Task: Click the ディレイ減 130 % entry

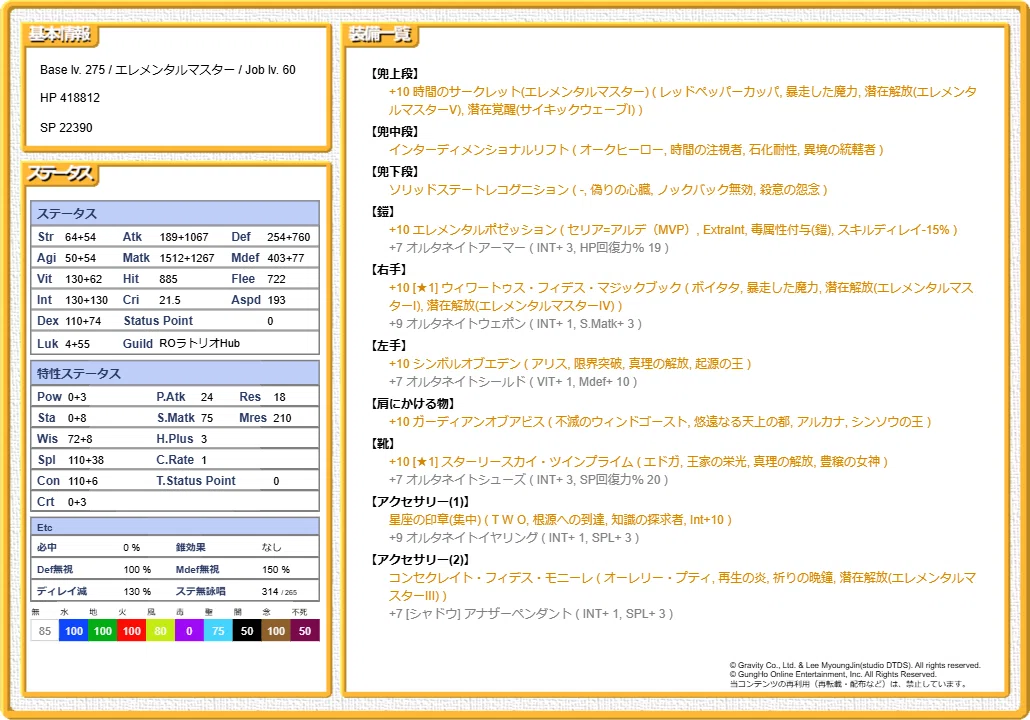Action: (94, 591)
